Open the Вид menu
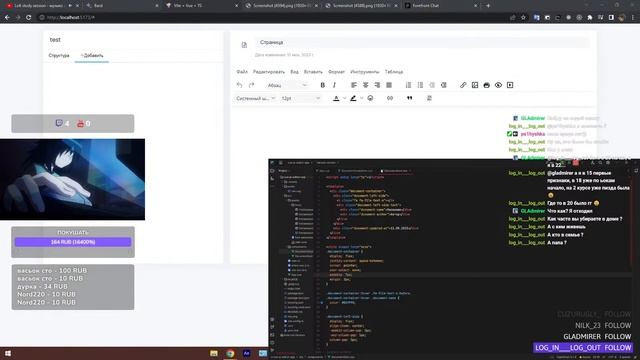The image size is (640, 360). (294, 71)
